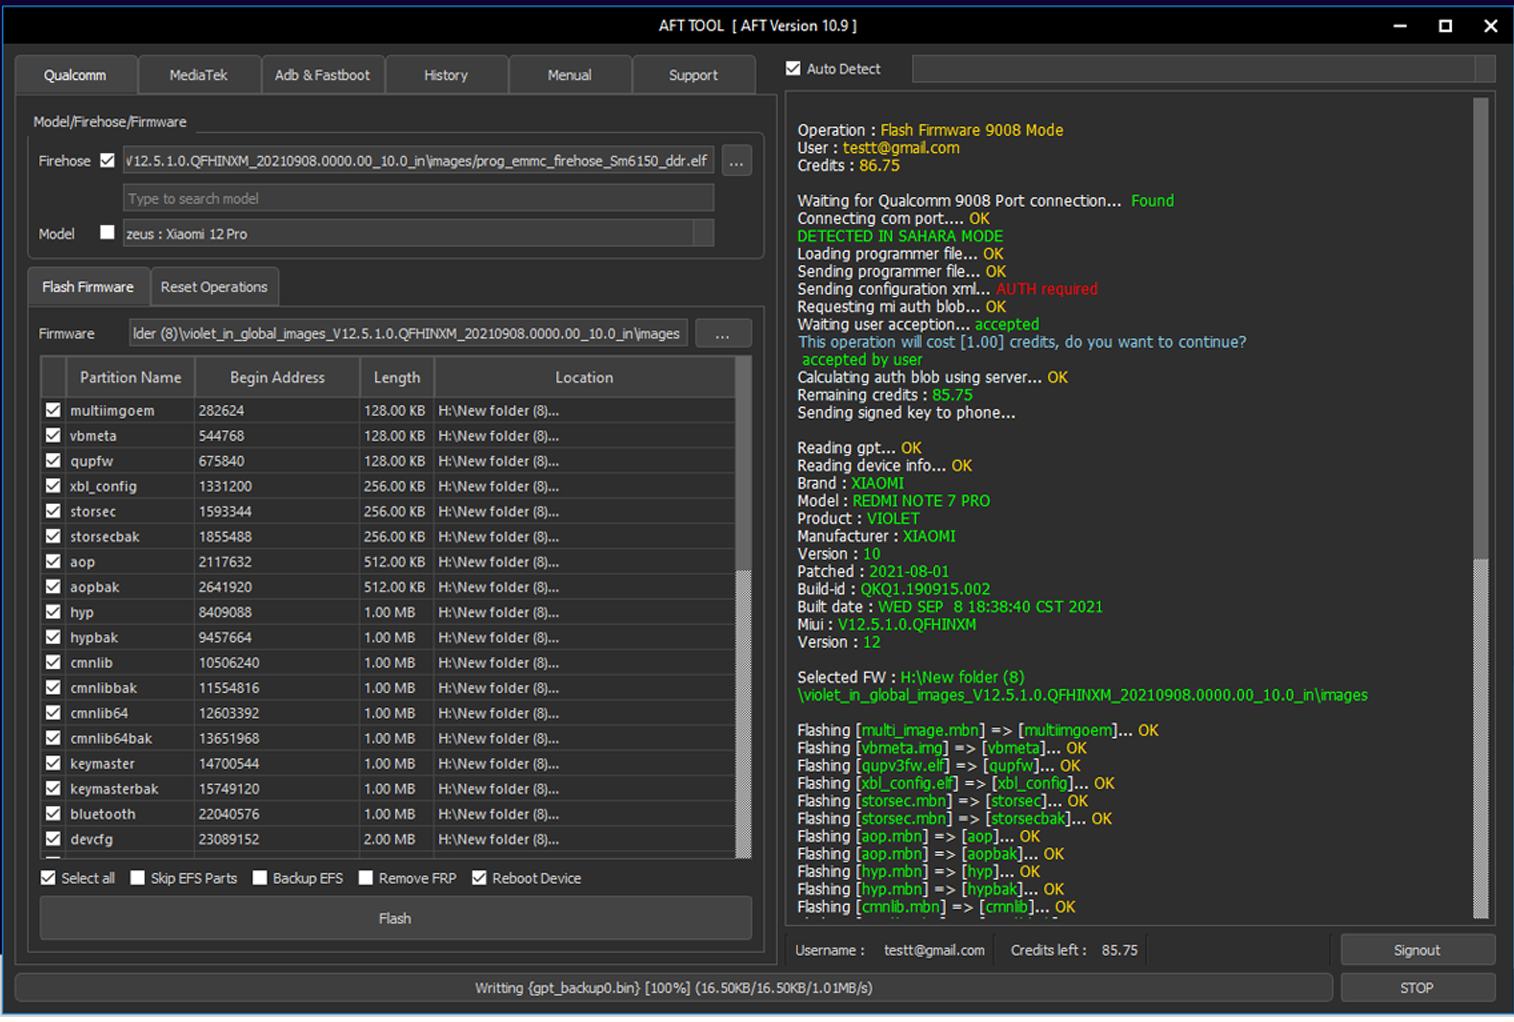Click 'REDMI NOTE 7 PRO' log text
Image resolution: width=1514 pixels, height=1022 pixels.
coord(921,501)
